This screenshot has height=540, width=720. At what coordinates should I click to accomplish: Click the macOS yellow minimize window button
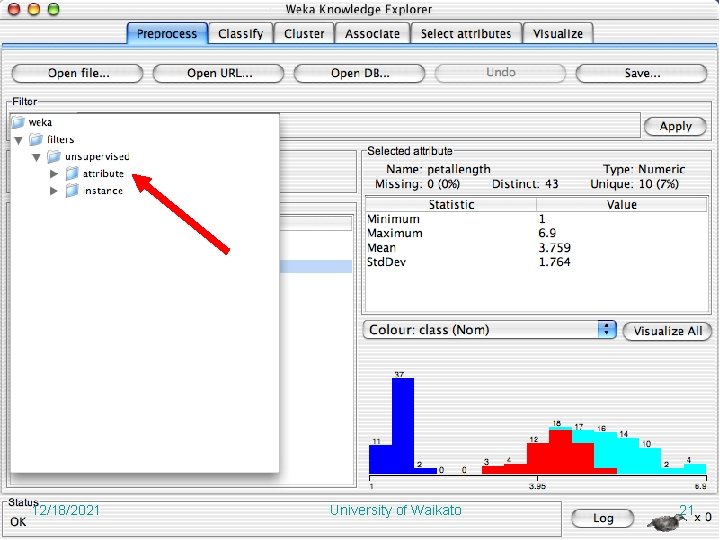[34, 9]
